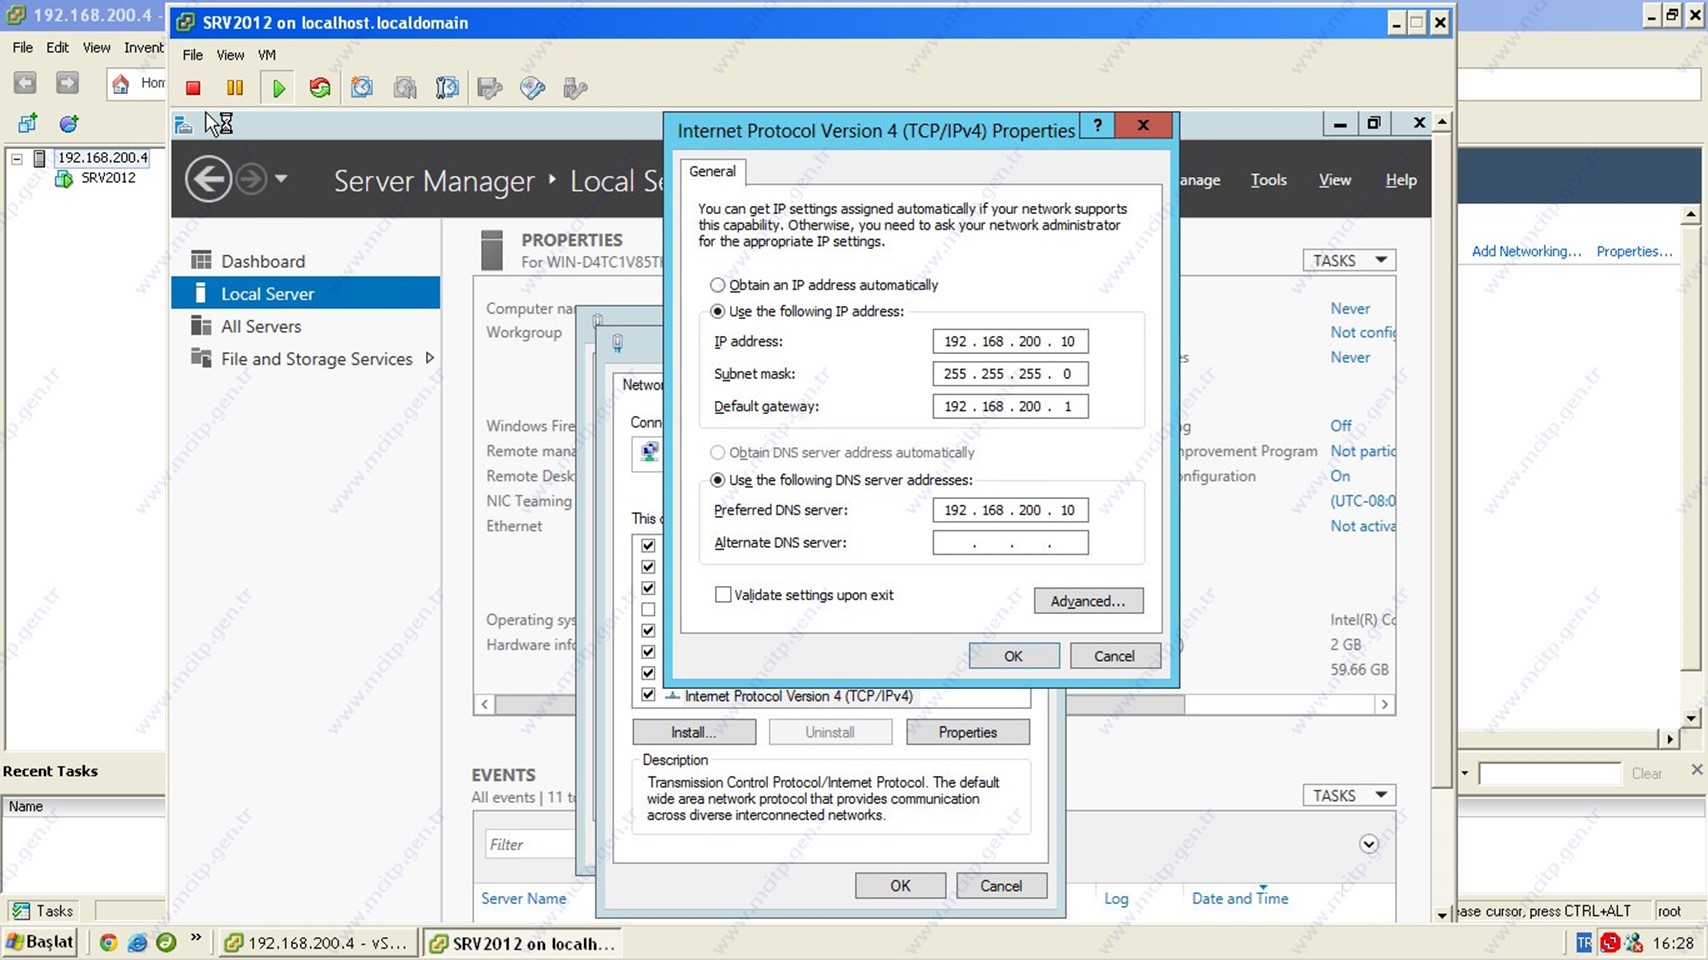Click the vSphere forward navigation arrow
The image size is (1708, 960).
tap(67, 83)
